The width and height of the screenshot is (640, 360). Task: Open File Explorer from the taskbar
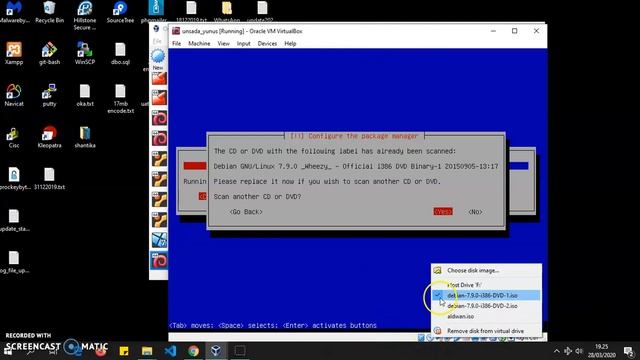147,351
